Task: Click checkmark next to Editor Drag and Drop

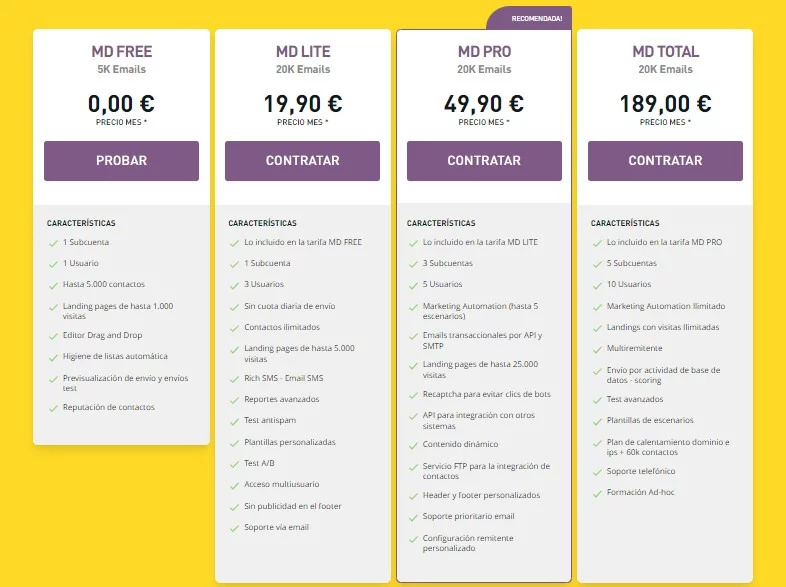Action: 53,336
